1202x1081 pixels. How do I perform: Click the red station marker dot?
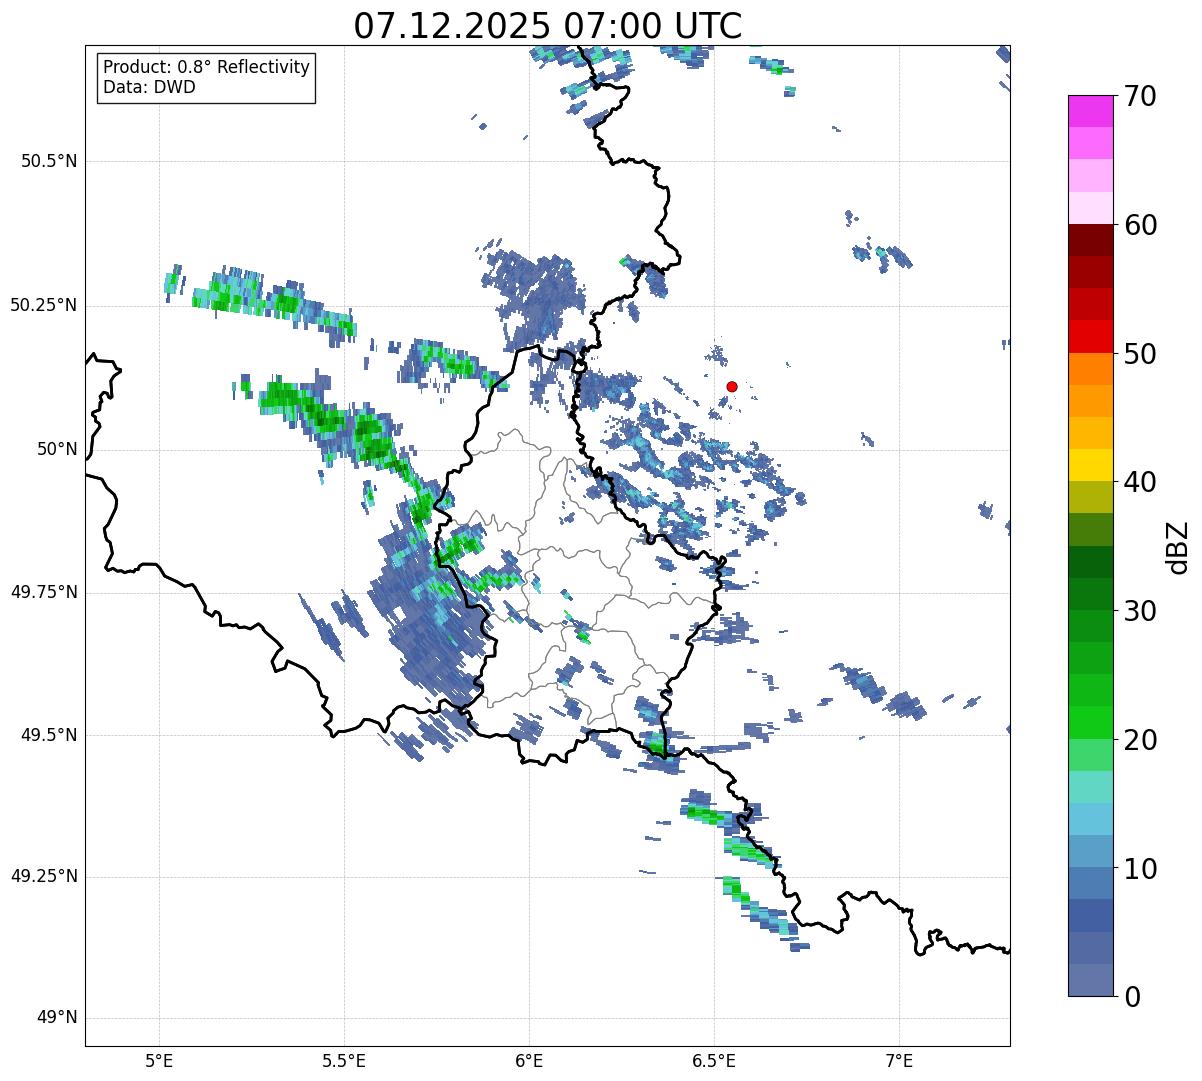(x=732, y=386)
